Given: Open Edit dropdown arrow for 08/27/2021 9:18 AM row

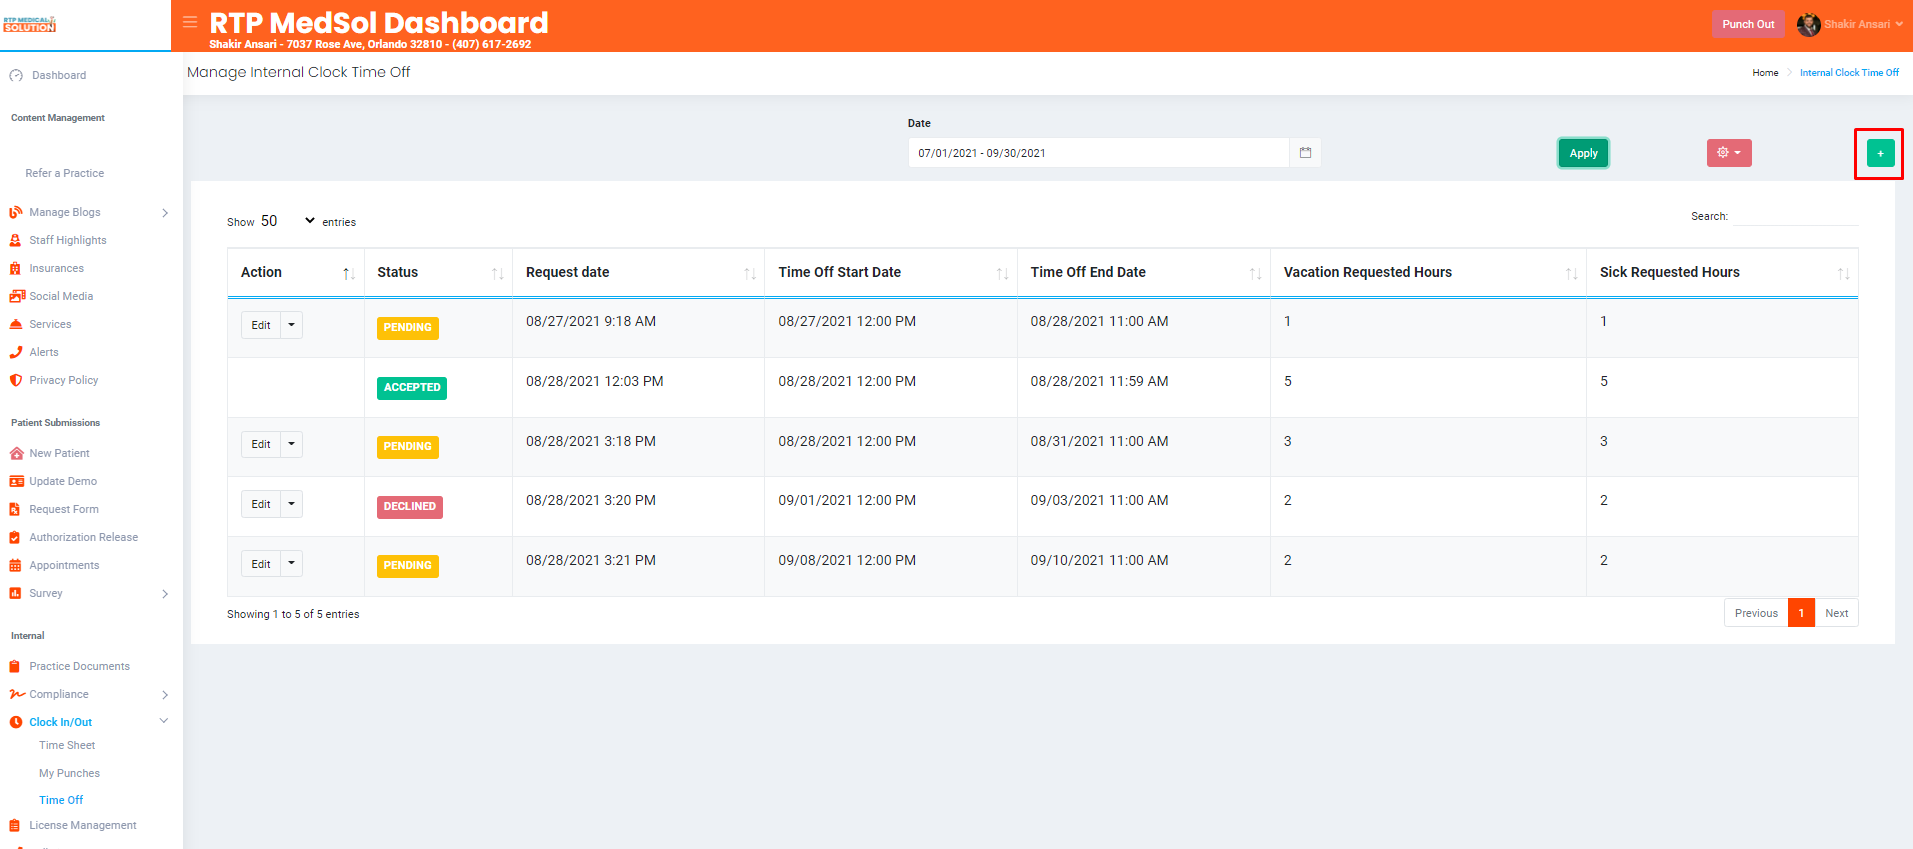Looking at the screenshot, I should [x=291, y=325].
